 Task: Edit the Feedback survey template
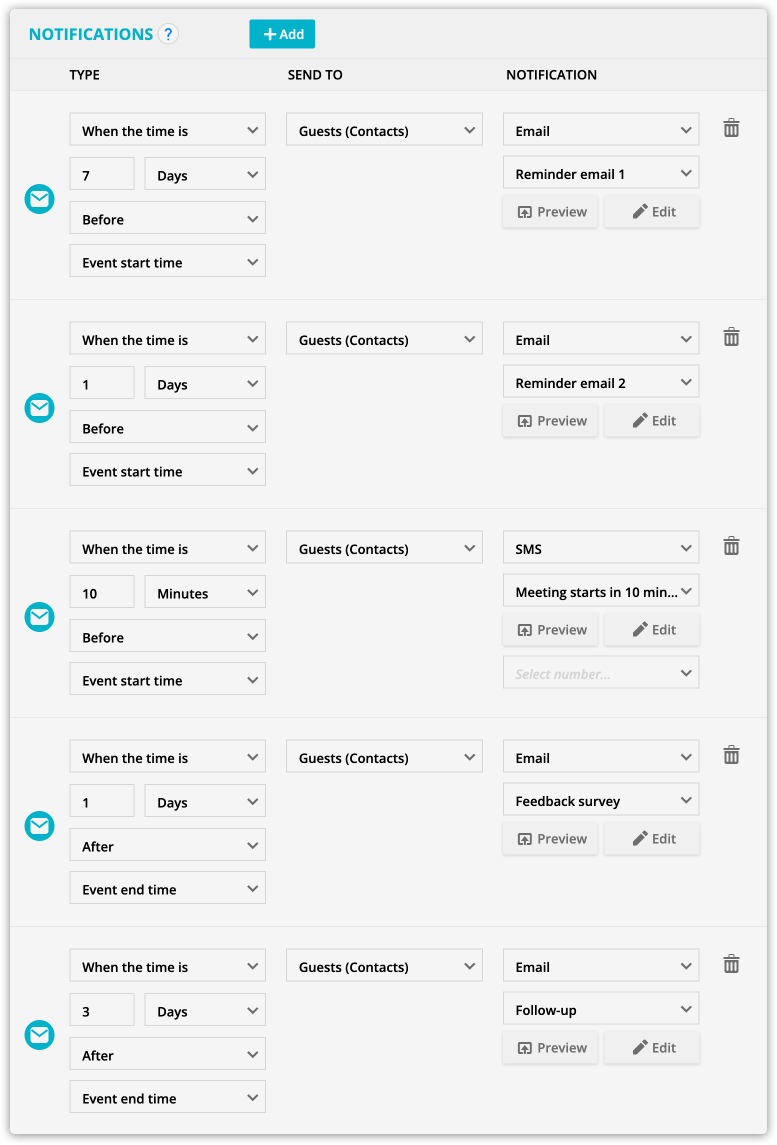coord(652,838)
